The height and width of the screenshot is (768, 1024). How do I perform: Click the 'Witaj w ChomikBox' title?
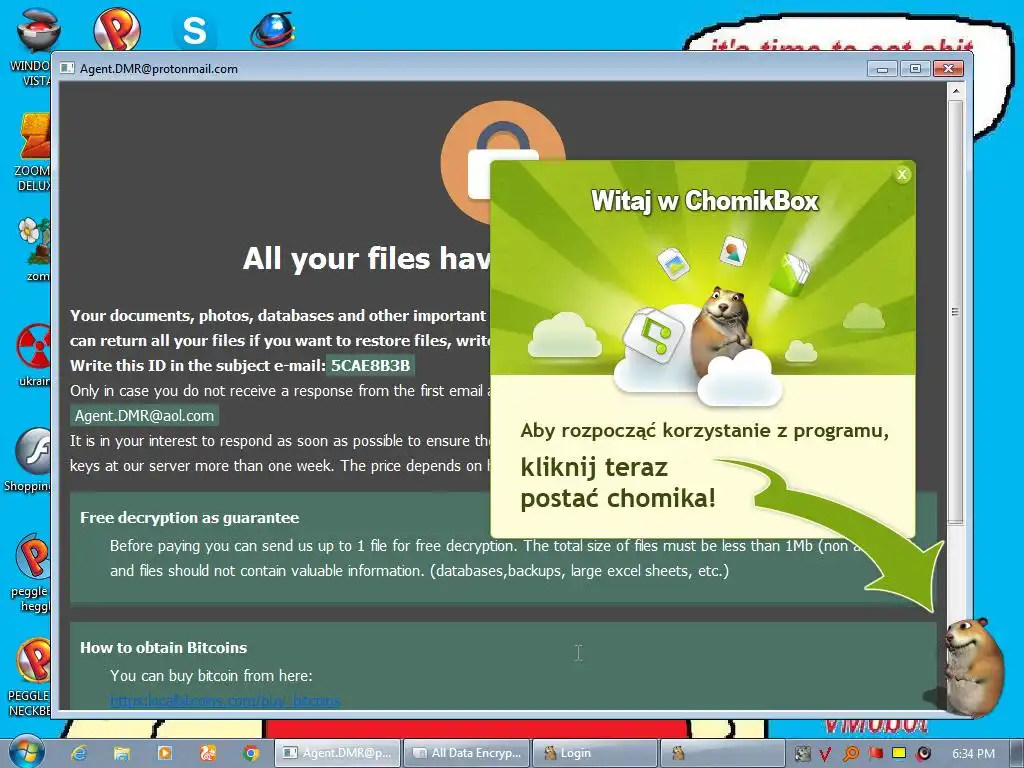click(704, 201)
